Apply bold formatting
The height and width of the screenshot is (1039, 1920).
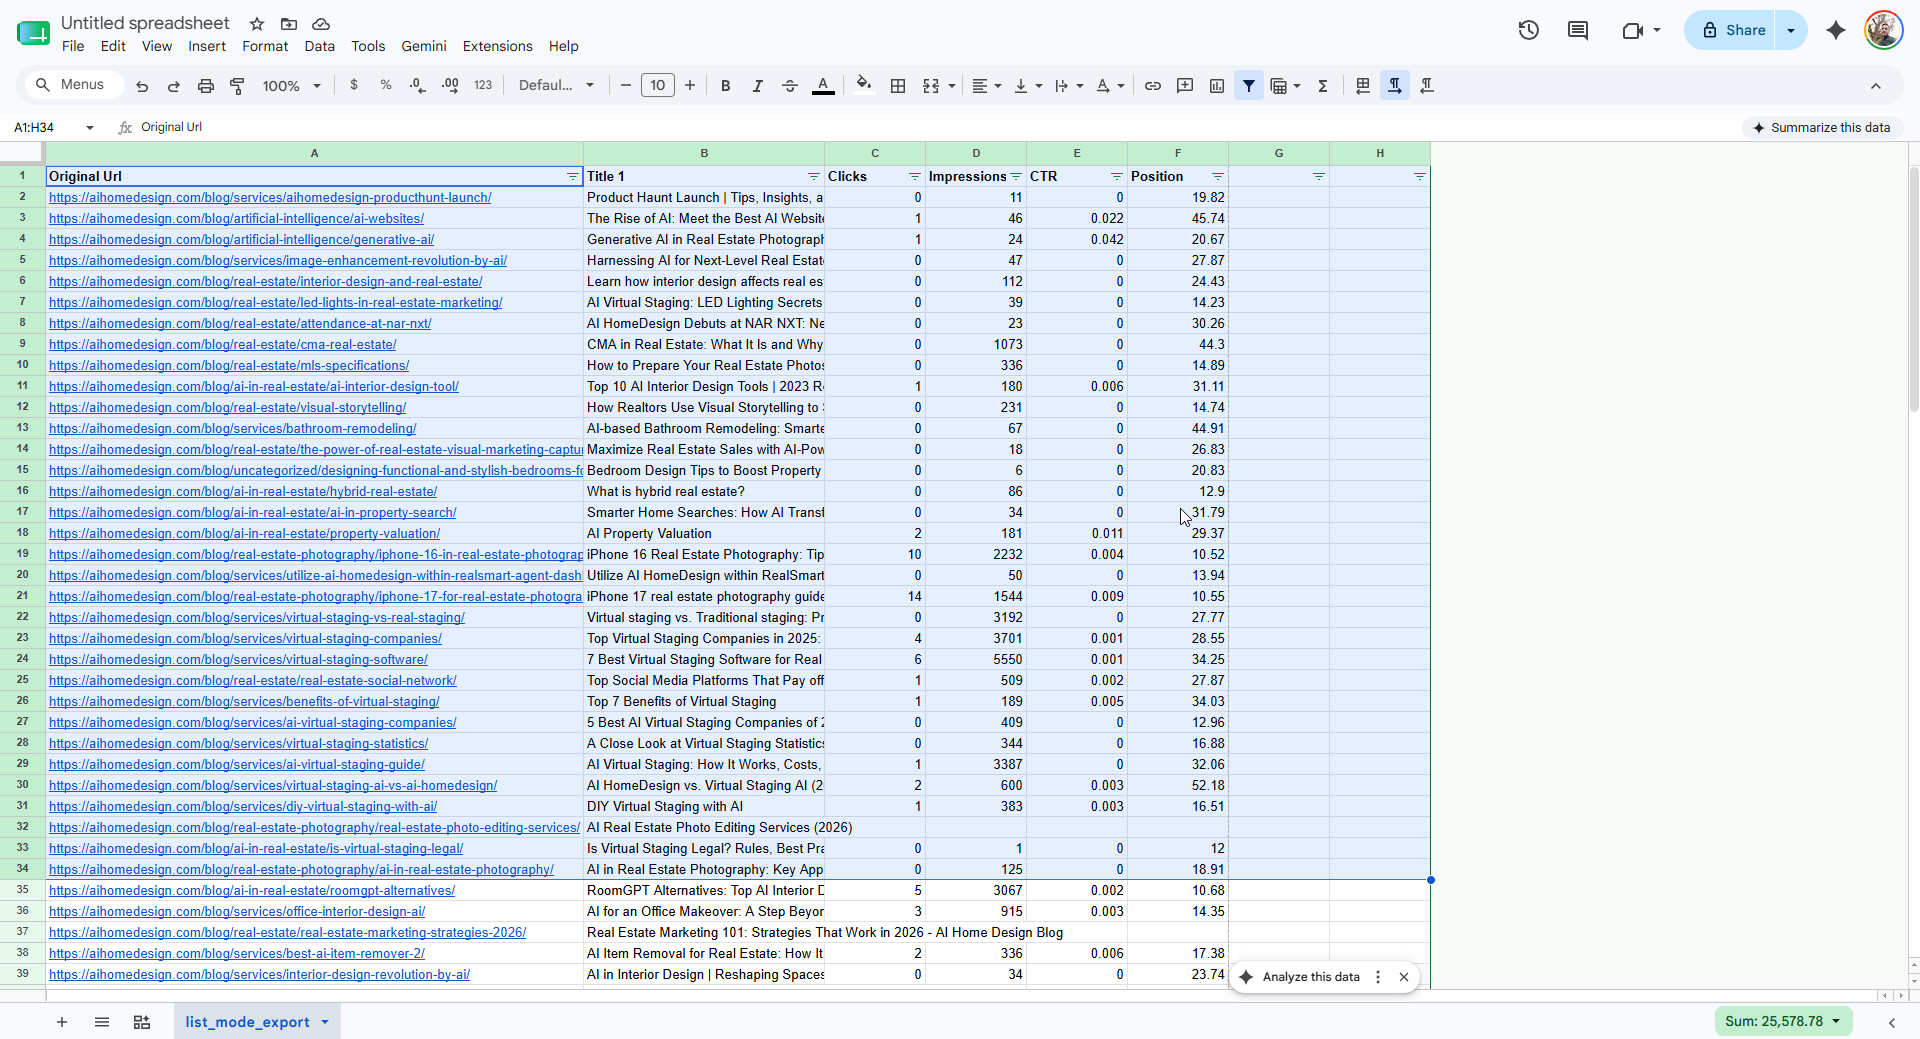[x=726, y=86]
